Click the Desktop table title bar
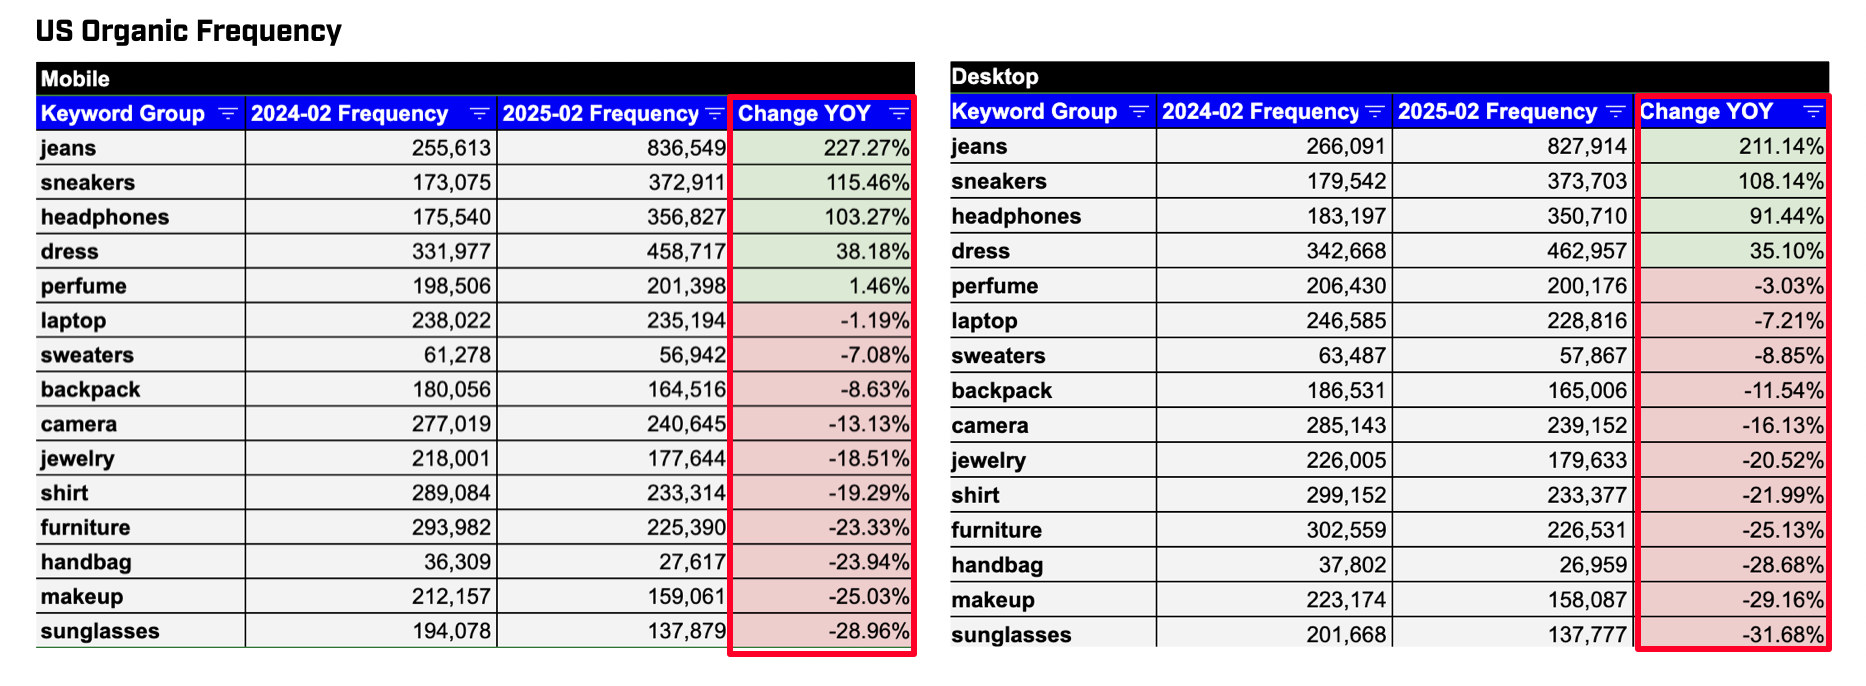The image size is (1866, 686). coord(1389,77)
